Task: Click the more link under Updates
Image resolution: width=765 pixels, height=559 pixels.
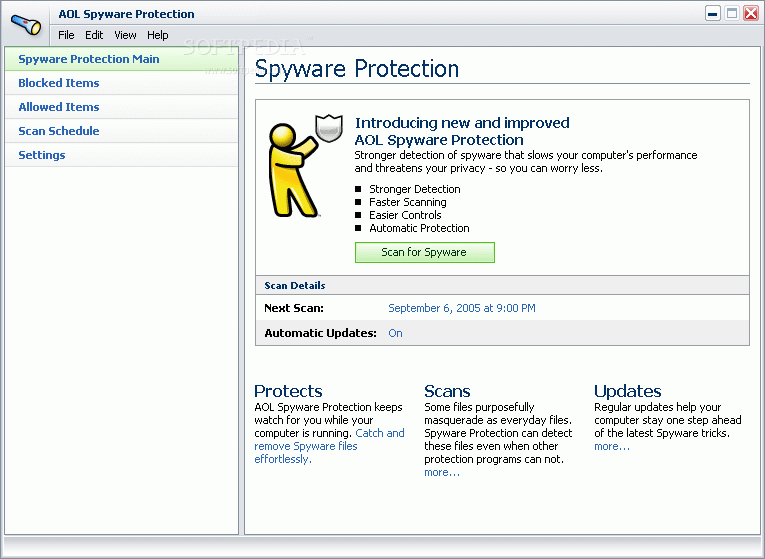Action: (612, 446)
